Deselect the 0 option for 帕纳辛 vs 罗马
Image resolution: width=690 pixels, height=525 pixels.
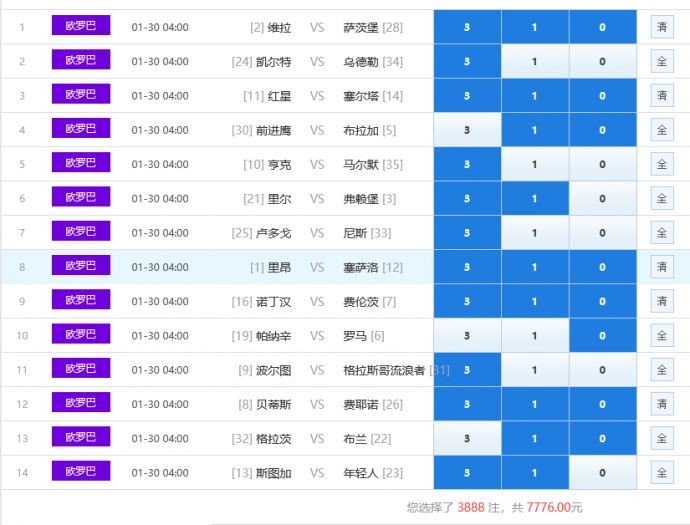click(602, 336)
